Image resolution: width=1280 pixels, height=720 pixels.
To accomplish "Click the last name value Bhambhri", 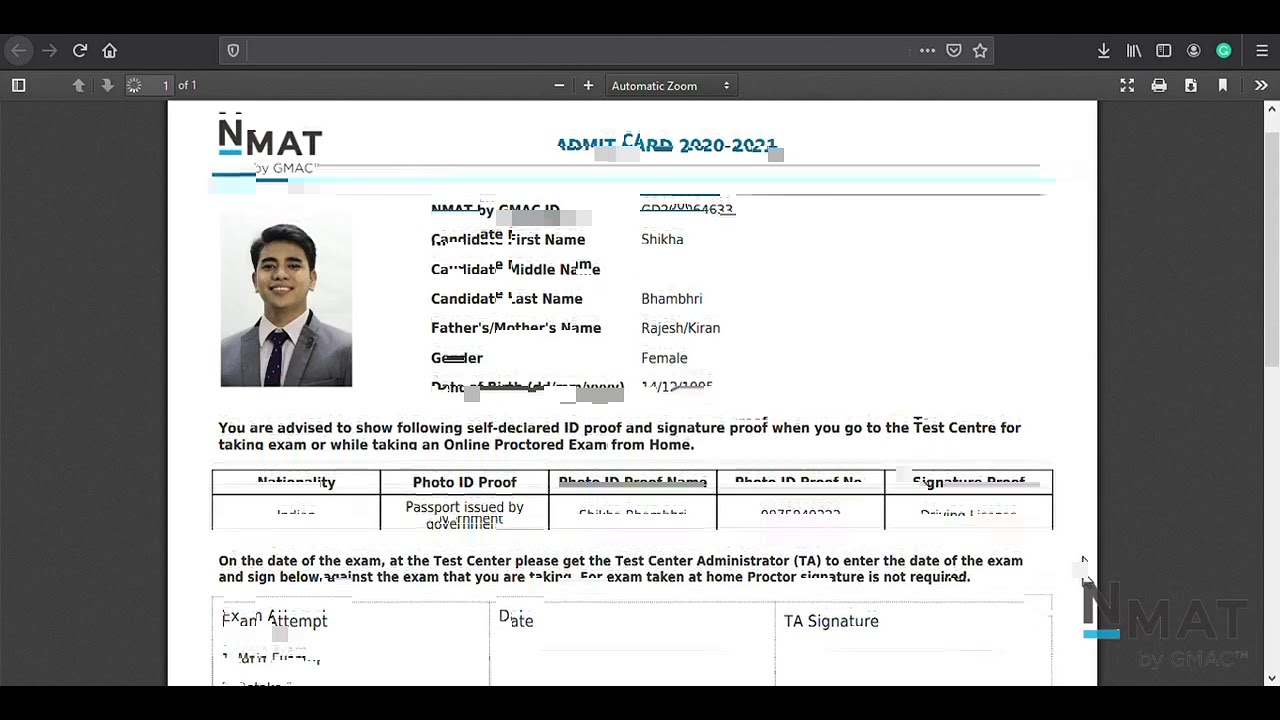I will [x=672, y=299].
